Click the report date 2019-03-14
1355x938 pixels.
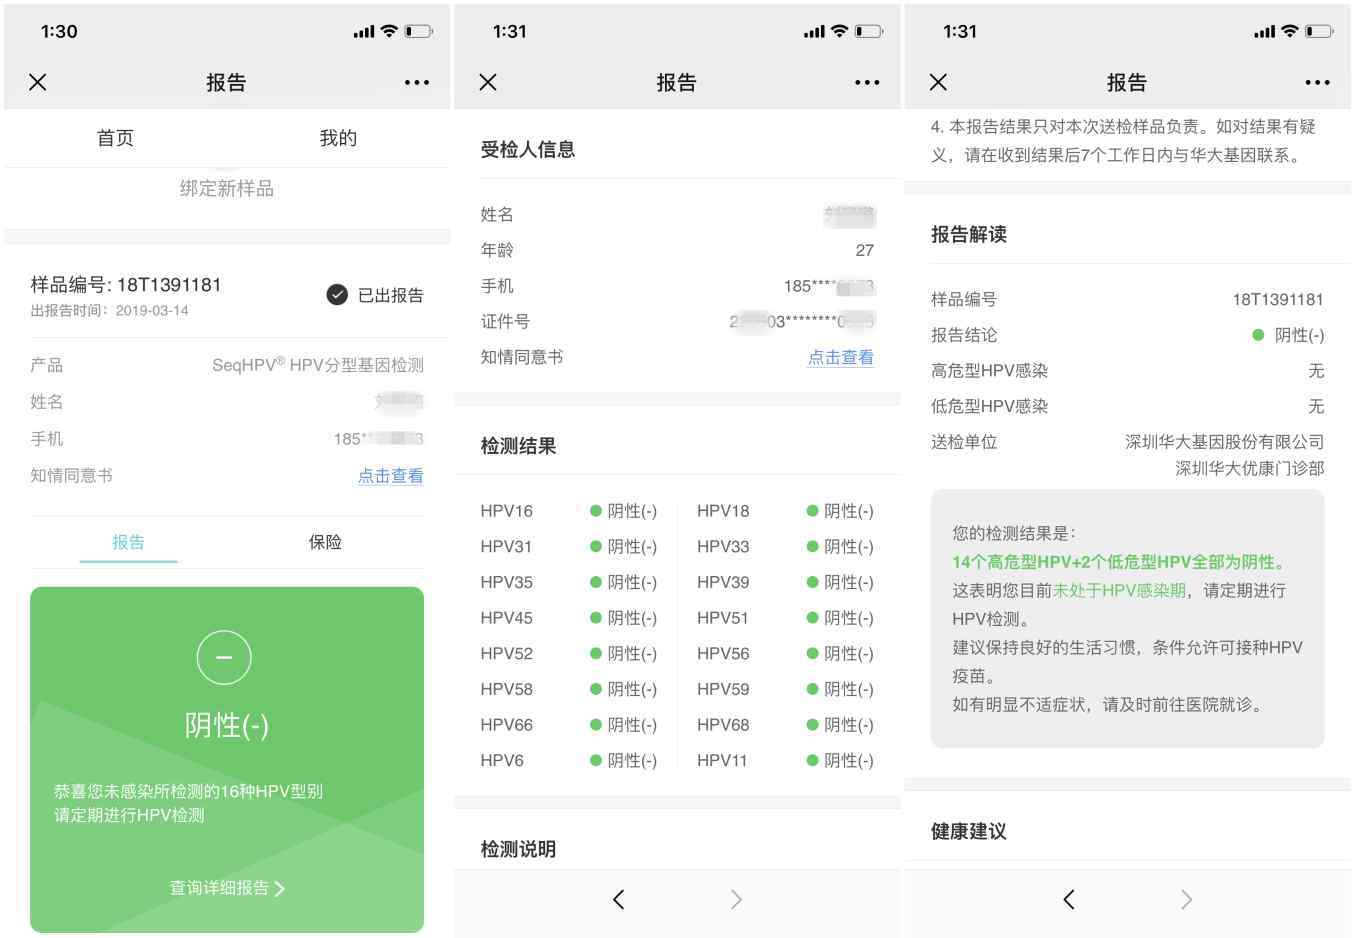[152, 310]
